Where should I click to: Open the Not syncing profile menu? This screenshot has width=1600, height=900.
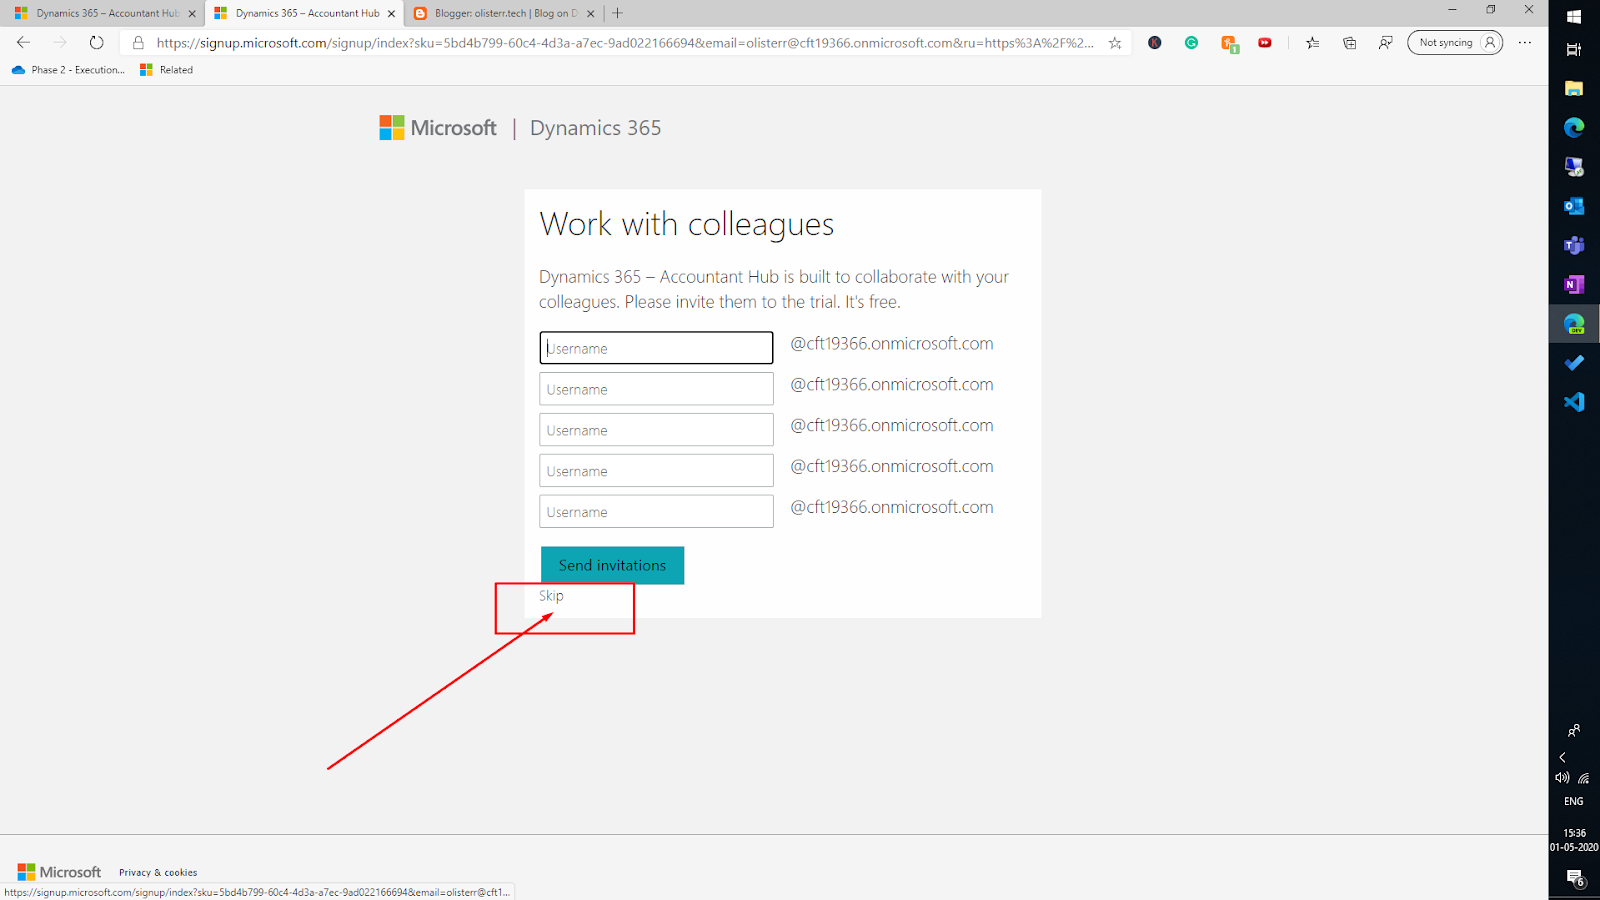tap(1455, 43)
